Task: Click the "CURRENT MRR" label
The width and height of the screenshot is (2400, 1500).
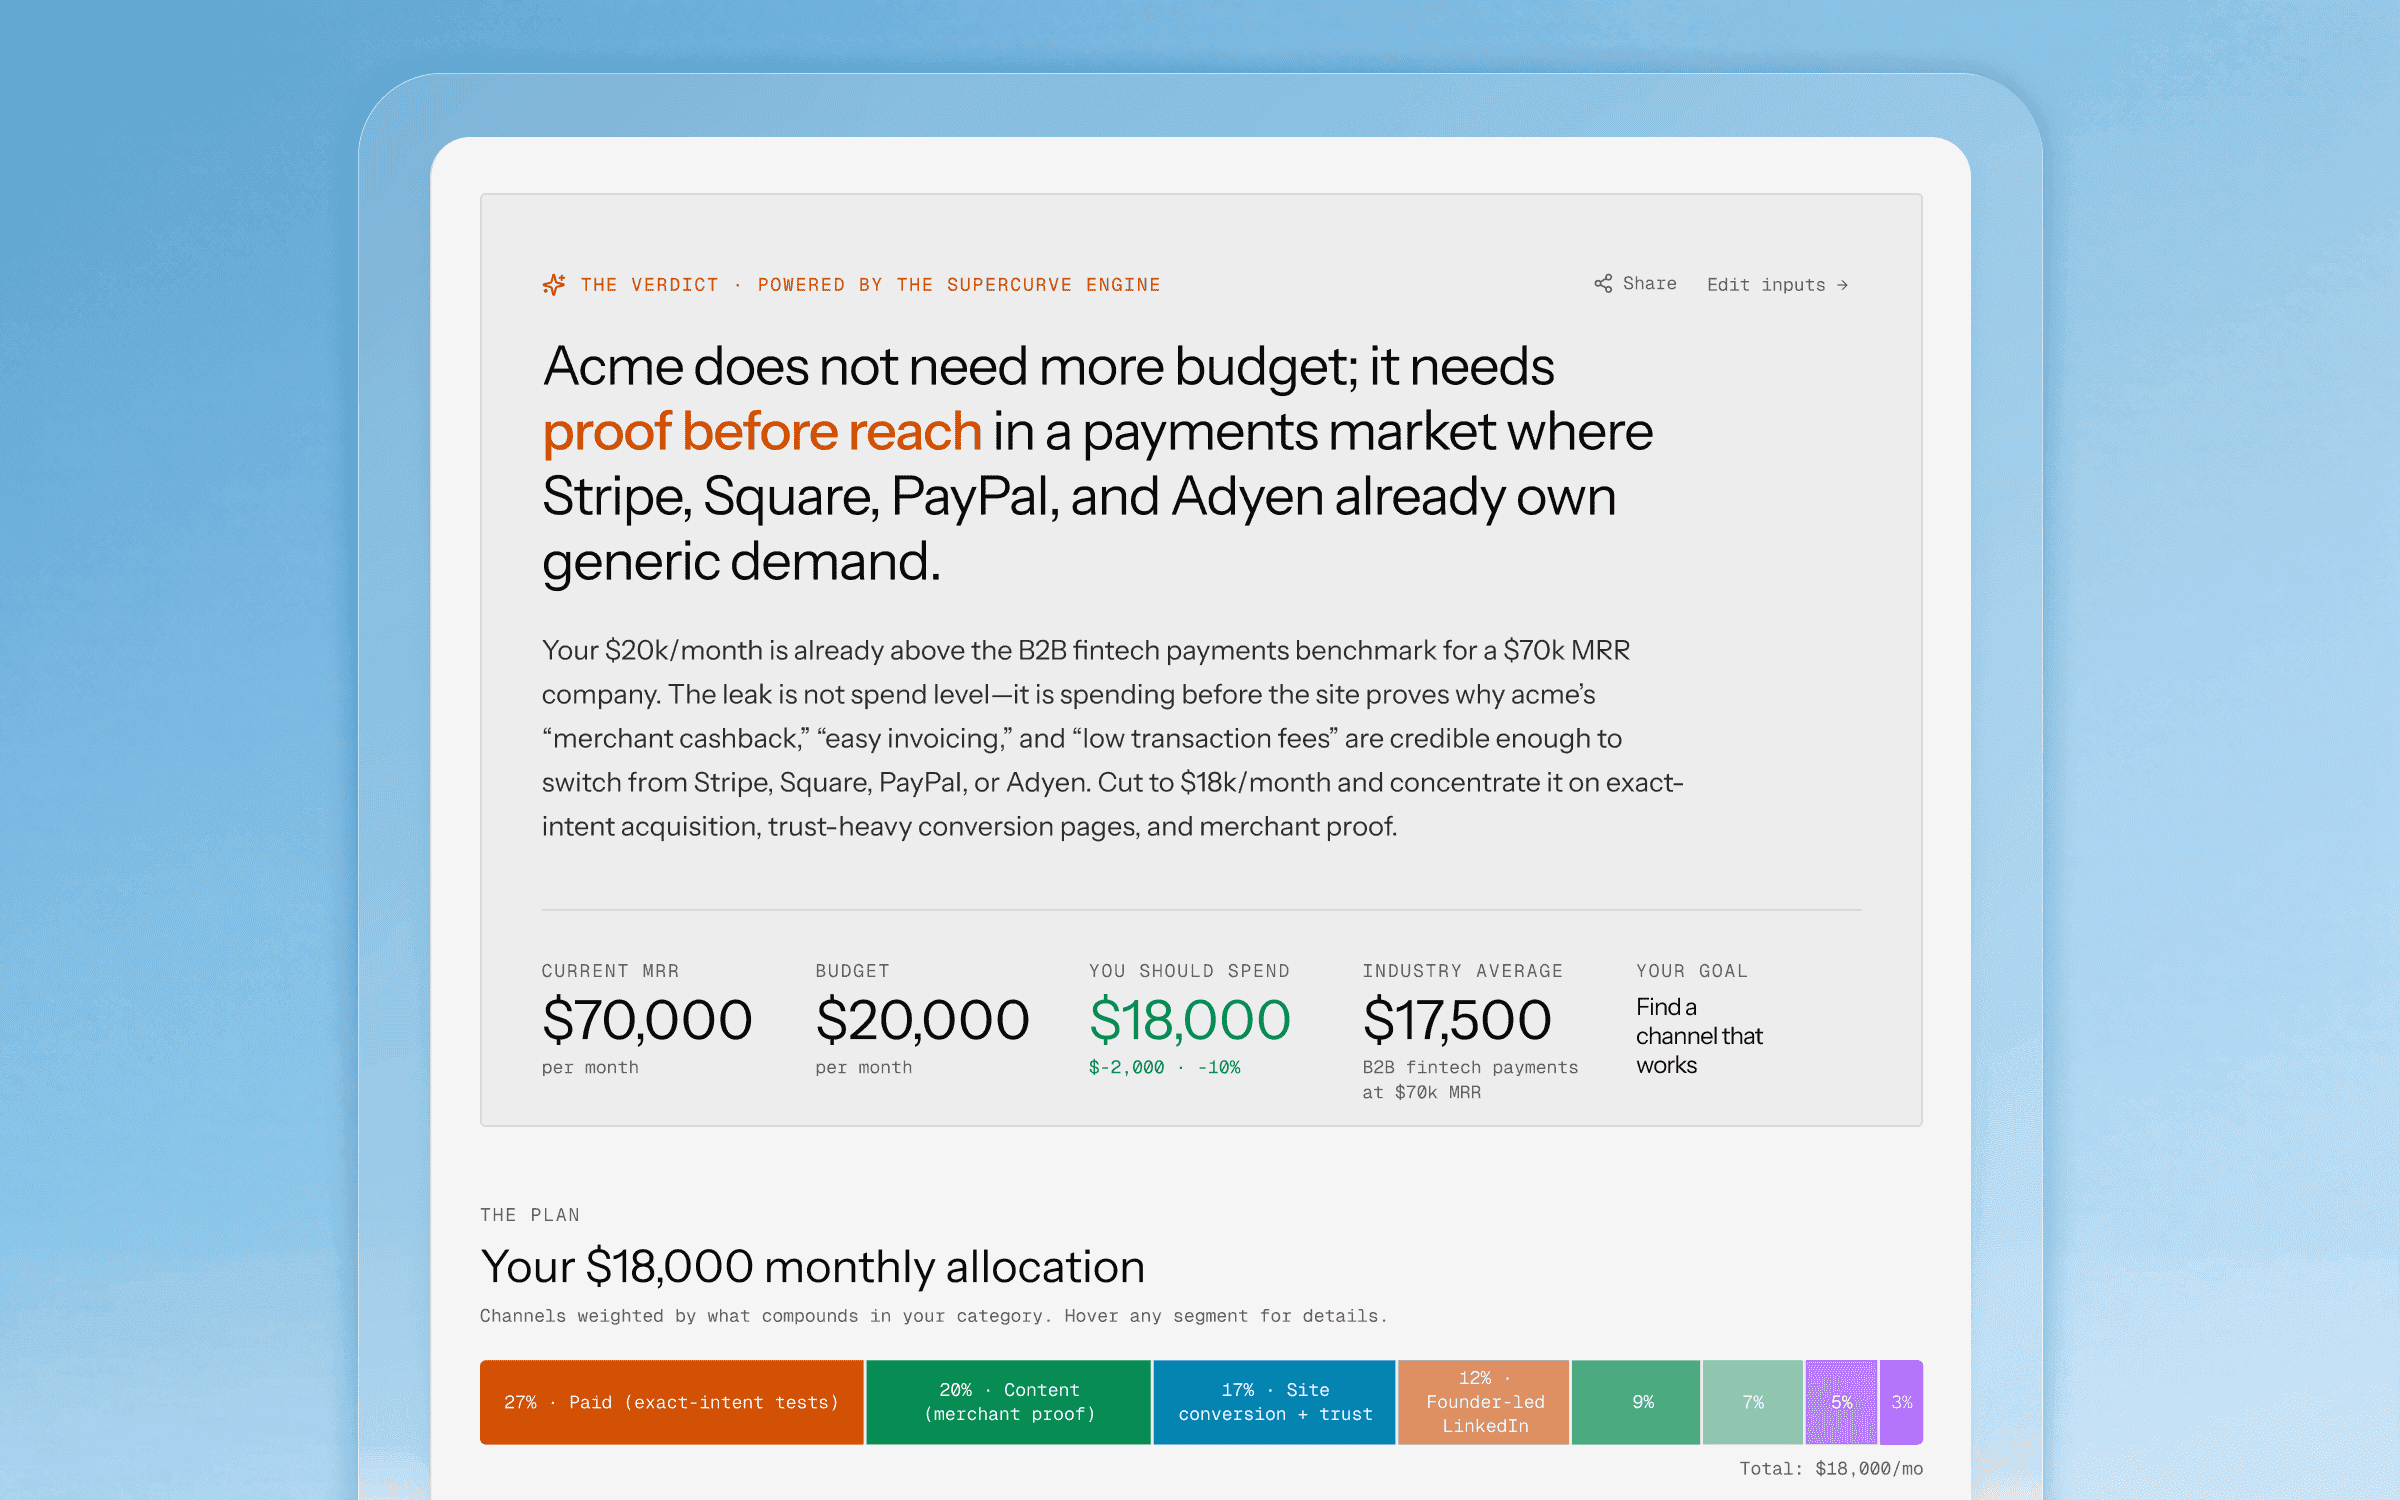Action: [610, 971]
